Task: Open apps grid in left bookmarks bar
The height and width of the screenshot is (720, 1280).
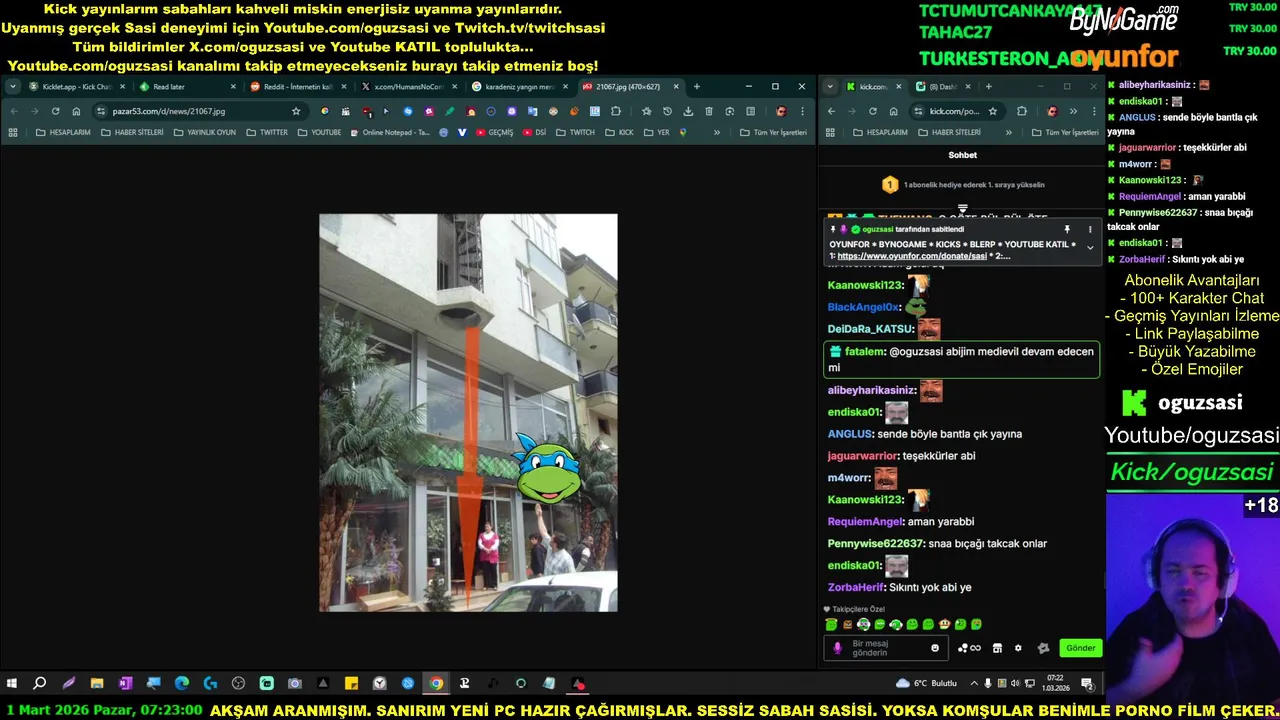Action: pos(13,132)
